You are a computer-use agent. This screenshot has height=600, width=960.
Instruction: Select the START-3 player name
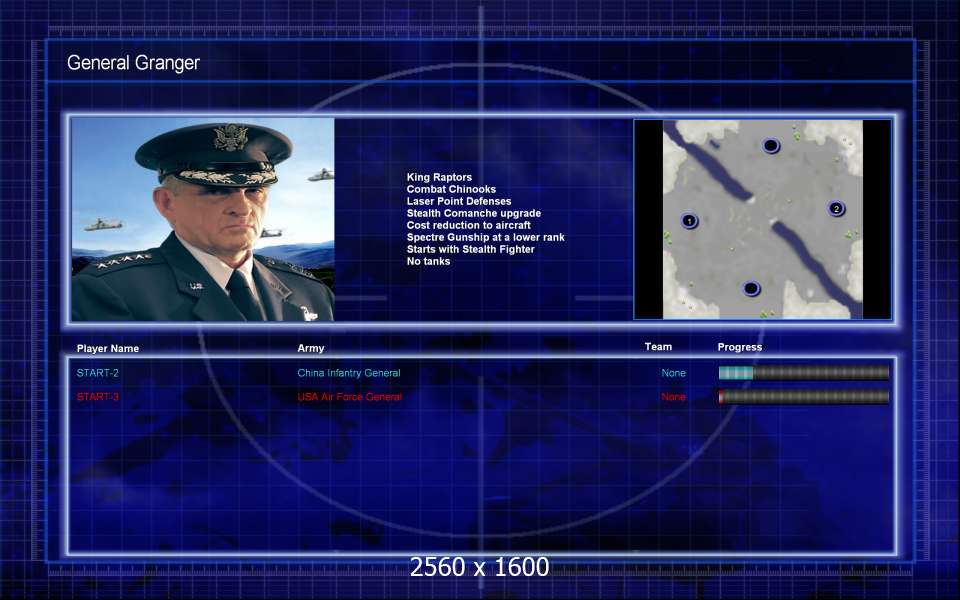click(97, 397)
